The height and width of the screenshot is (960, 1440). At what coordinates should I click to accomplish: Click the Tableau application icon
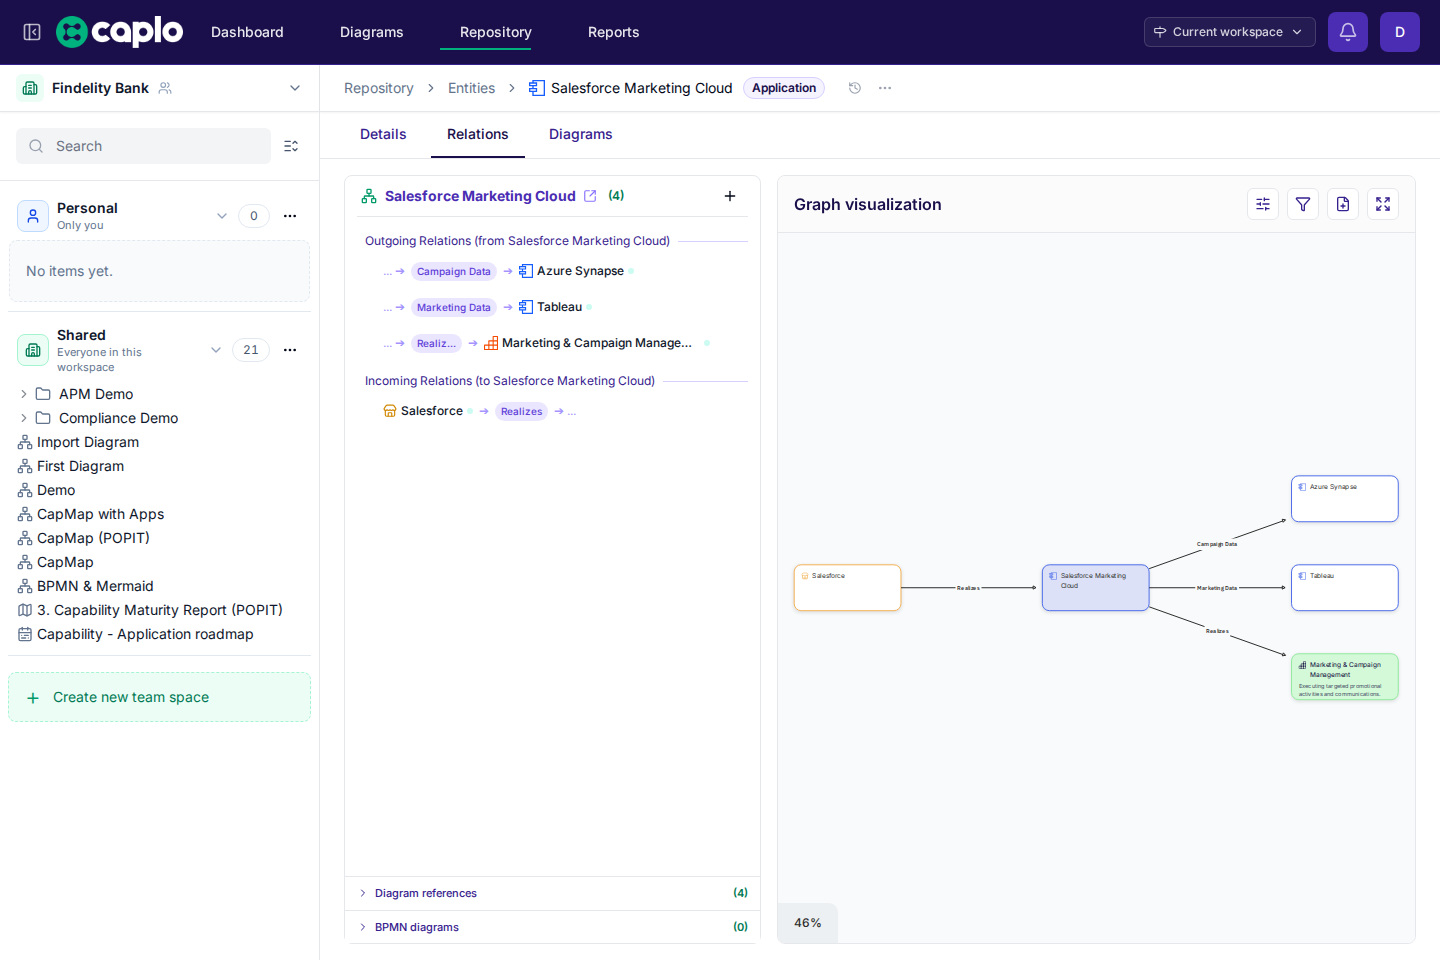click(526, 307)
